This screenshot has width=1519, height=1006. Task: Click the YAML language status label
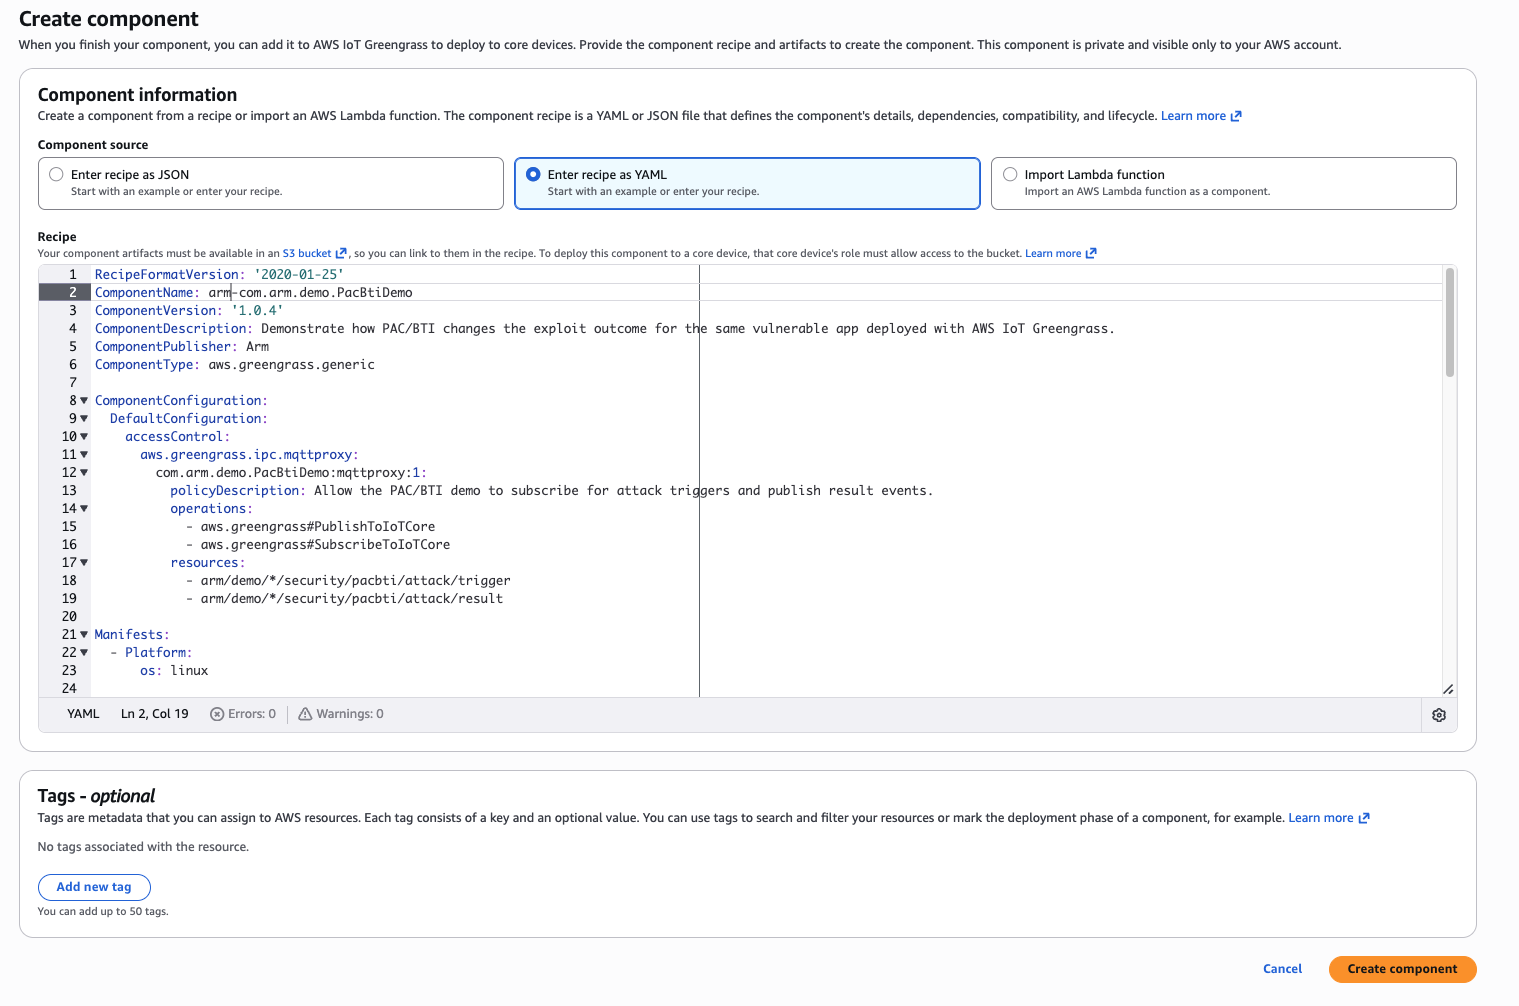pyautogui.click(x=83, y=714)
